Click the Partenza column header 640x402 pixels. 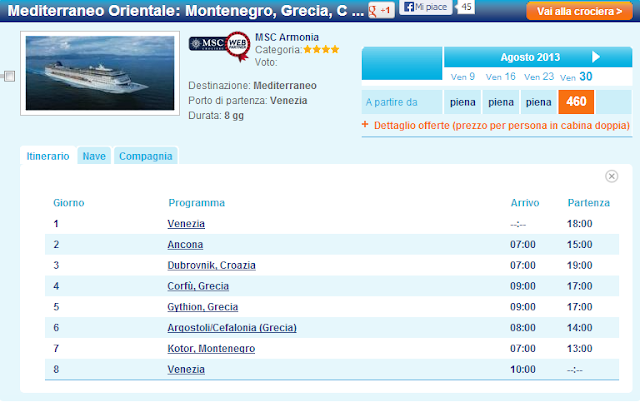589,203
